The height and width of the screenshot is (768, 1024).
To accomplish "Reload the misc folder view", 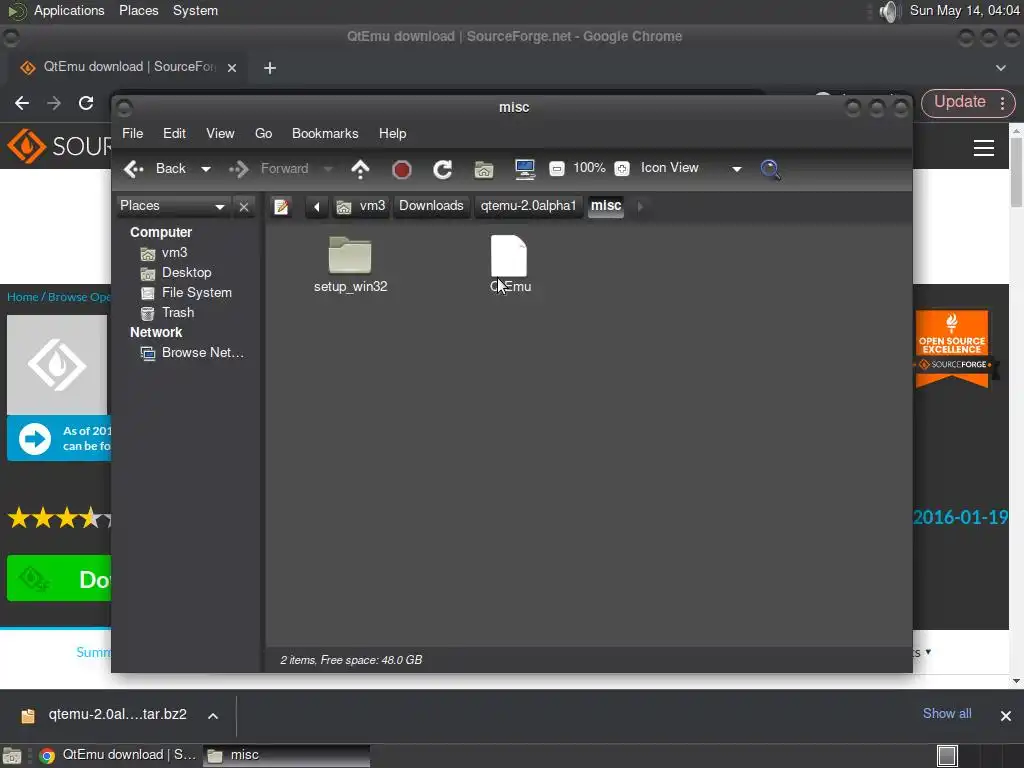I will tap(443, 170).
